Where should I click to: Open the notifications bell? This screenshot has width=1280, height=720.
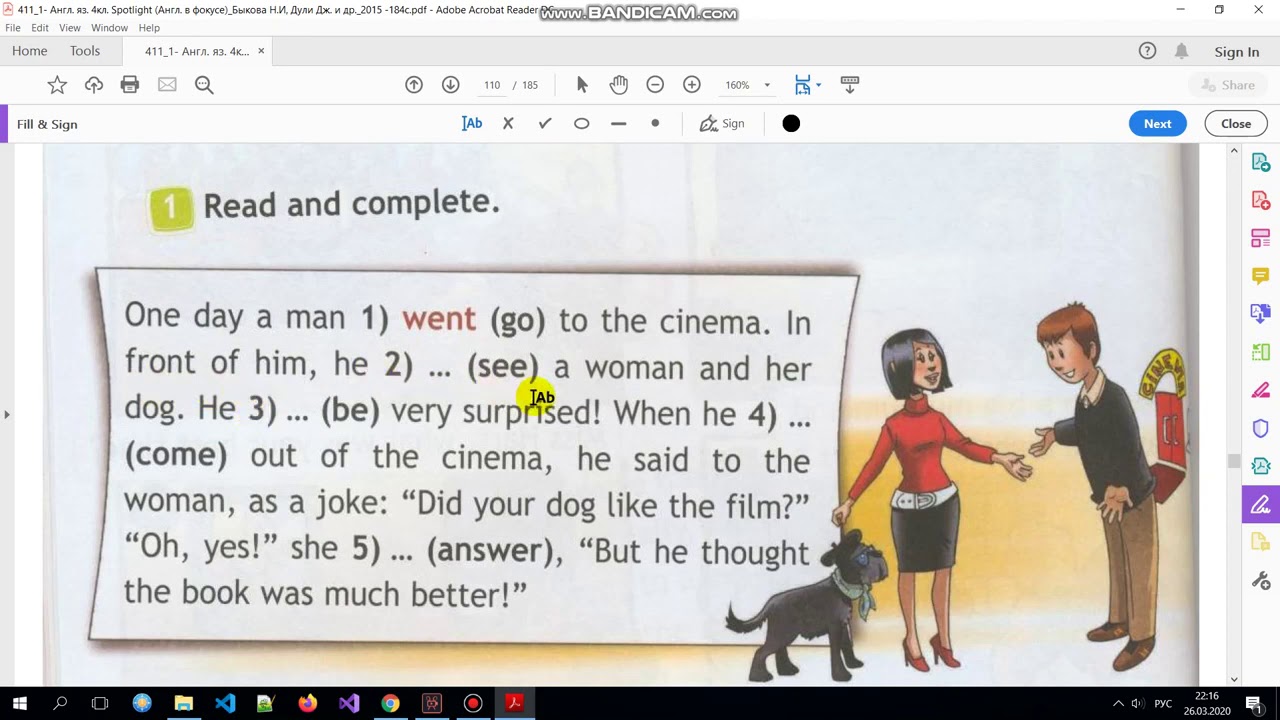[x=1181, y=51]
